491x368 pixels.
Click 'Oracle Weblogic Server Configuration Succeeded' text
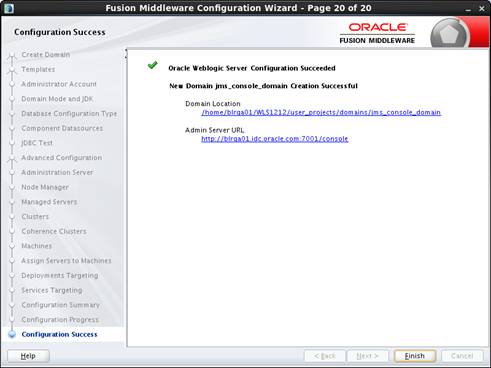[x=252, y=68]
